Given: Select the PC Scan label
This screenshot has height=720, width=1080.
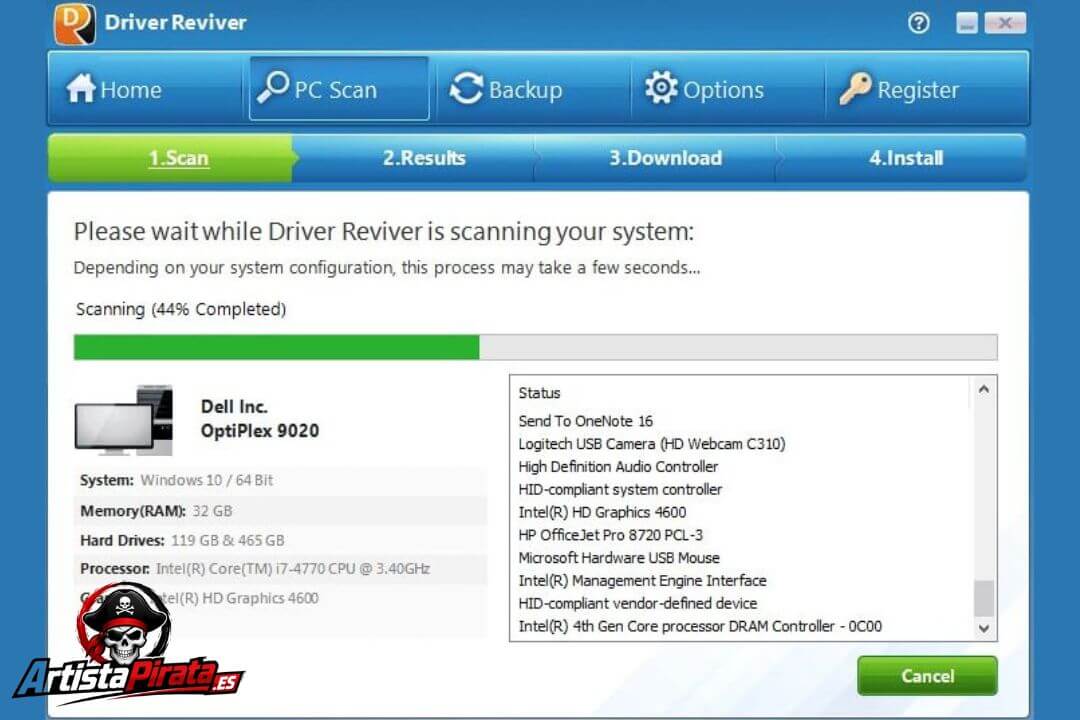Looking at the screenshot, I should [x=335, y=90].
